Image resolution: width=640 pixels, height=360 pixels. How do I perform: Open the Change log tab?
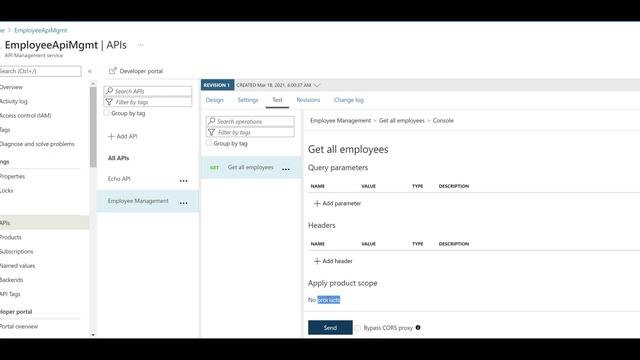tap(349, 100)
